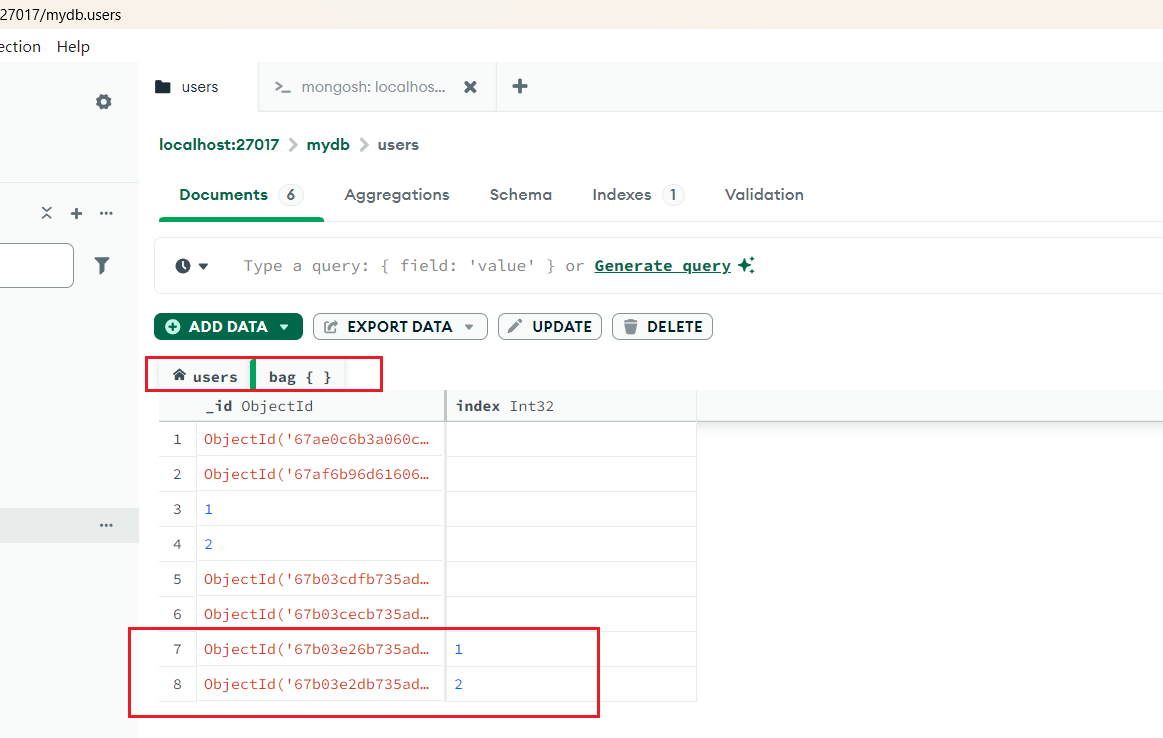
Task: Expand the ADD DATA dropdown
Action: [x=285, y=327]
